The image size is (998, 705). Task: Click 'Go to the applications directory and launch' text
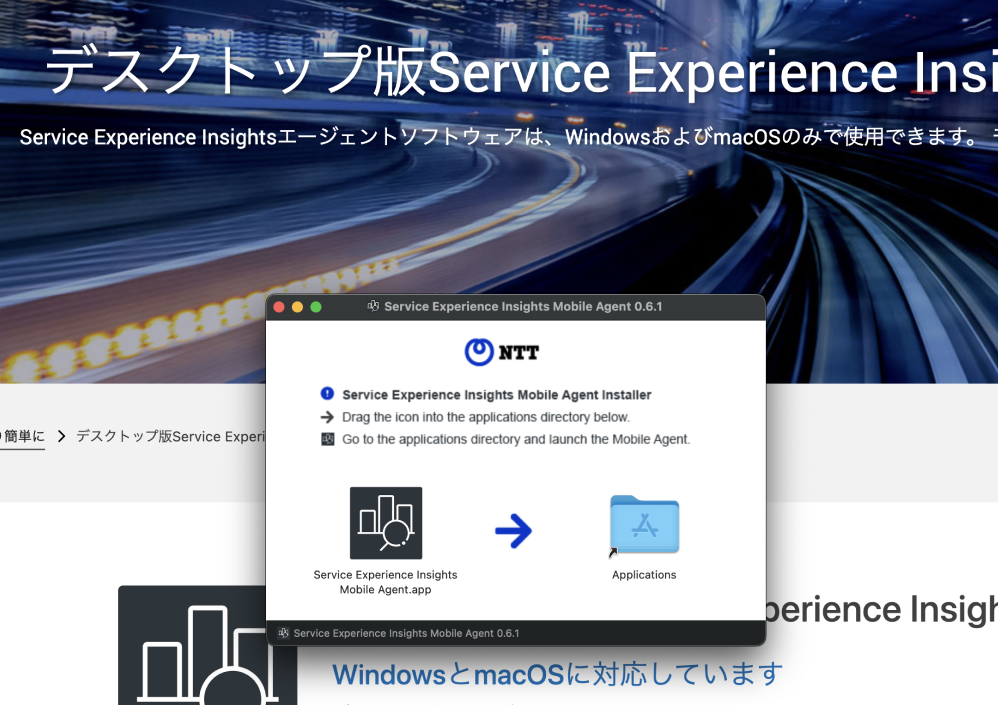pyautogui.click(x=475, y=439)
